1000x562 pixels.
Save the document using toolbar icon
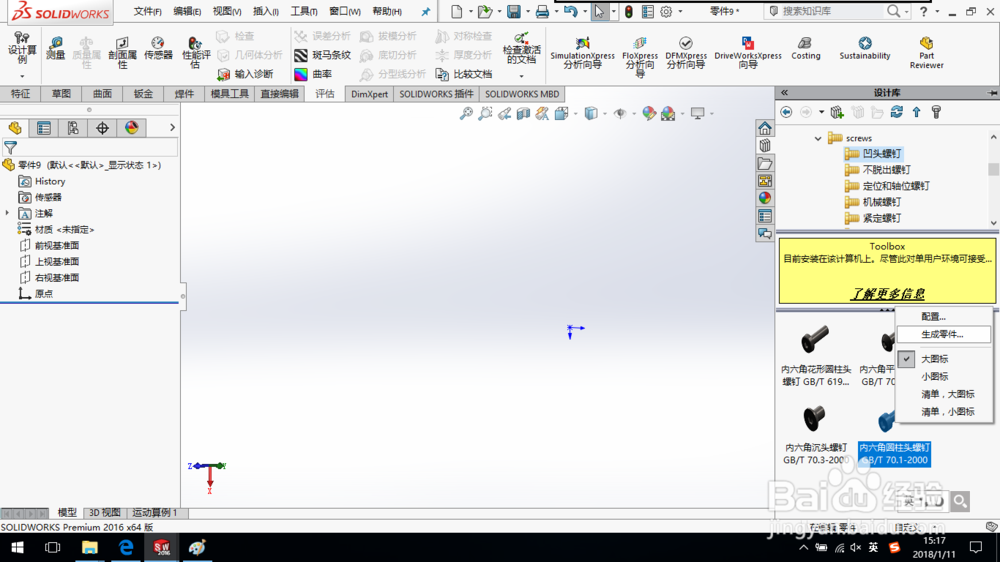[x=513, y=11]
